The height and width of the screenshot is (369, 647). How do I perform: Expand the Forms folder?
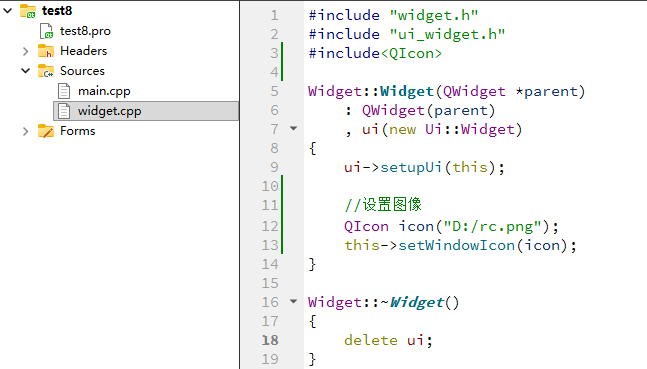[x=26, y=131]
